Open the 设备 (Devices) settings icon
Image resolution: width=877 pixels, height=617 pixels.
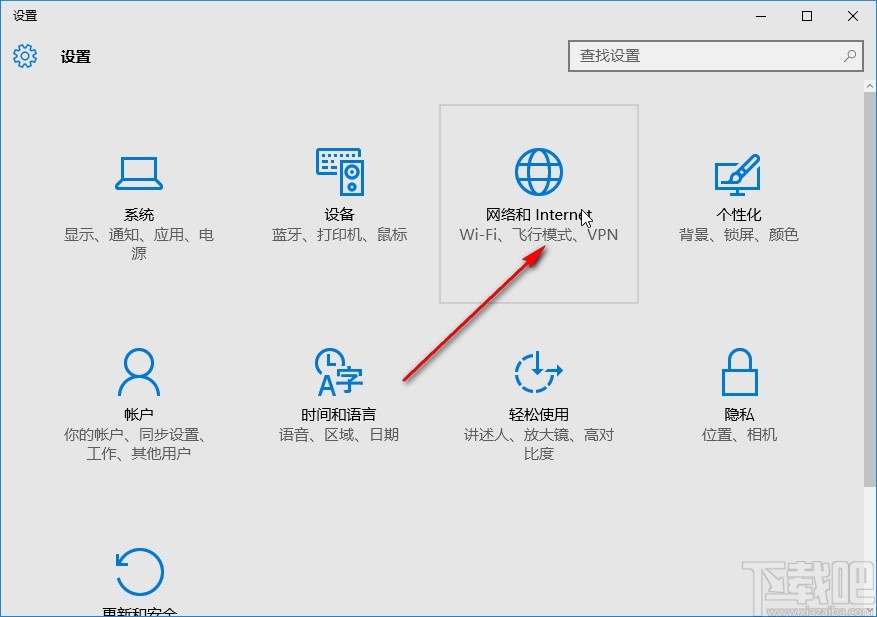click(x=339, y=172)
